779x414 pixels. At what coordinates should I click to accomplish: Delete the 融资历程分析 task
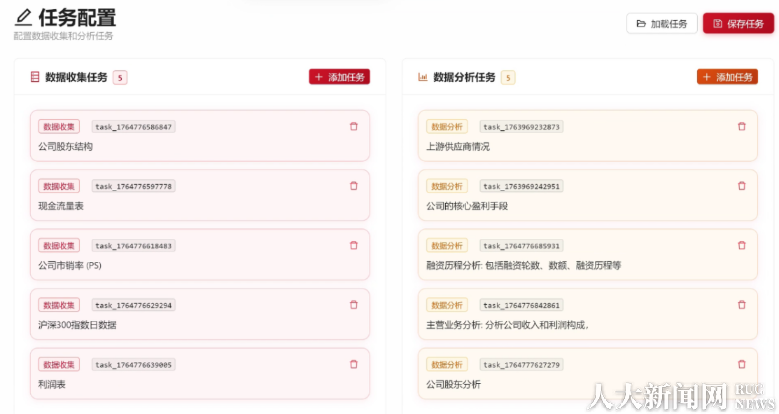click(x=741, y=245)
